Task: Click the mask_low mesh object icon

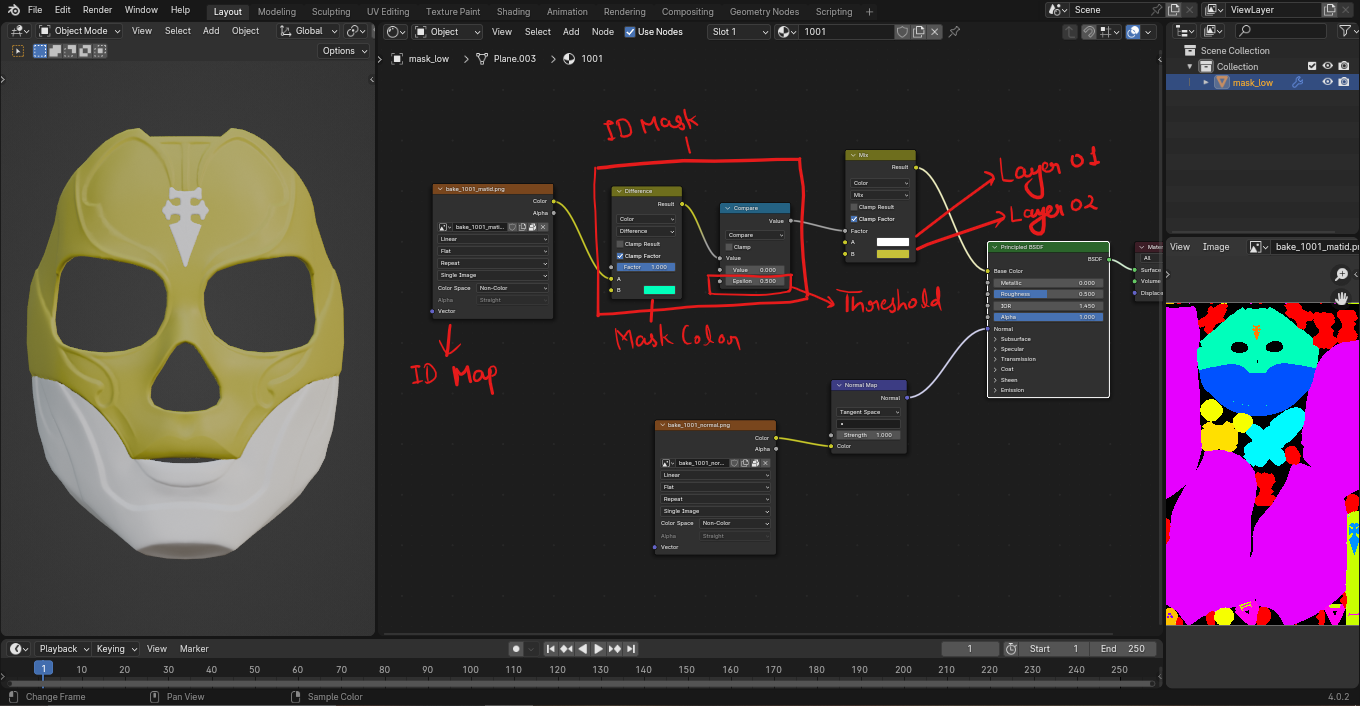Action: pos(1222,83)
